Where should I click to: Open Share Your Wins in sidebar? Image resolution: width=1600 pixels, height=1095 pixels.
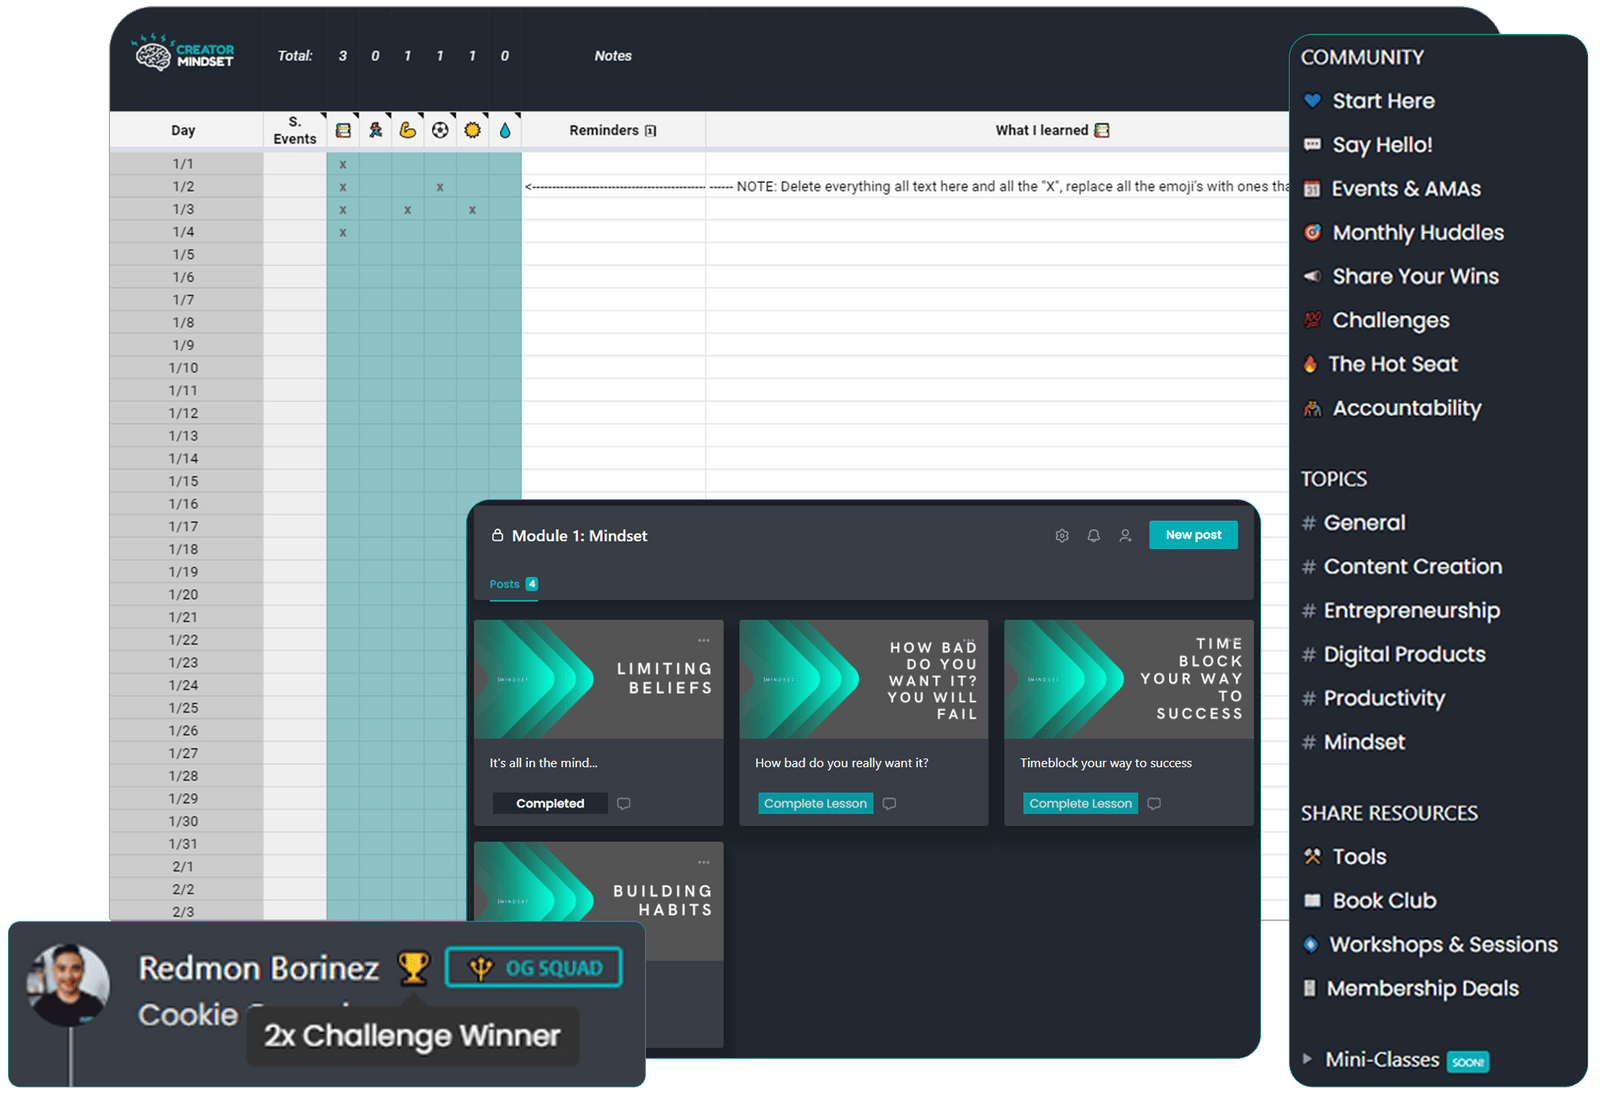(x=1415, y=277)
